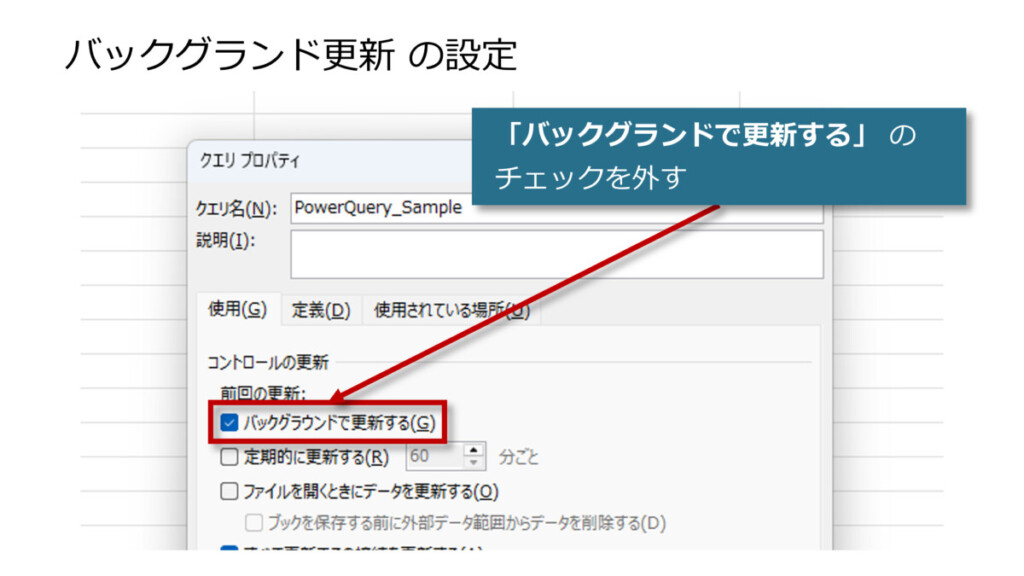1024x576 pixels.
Task: Click the 前回の更新 label
Action: (264, 394)
